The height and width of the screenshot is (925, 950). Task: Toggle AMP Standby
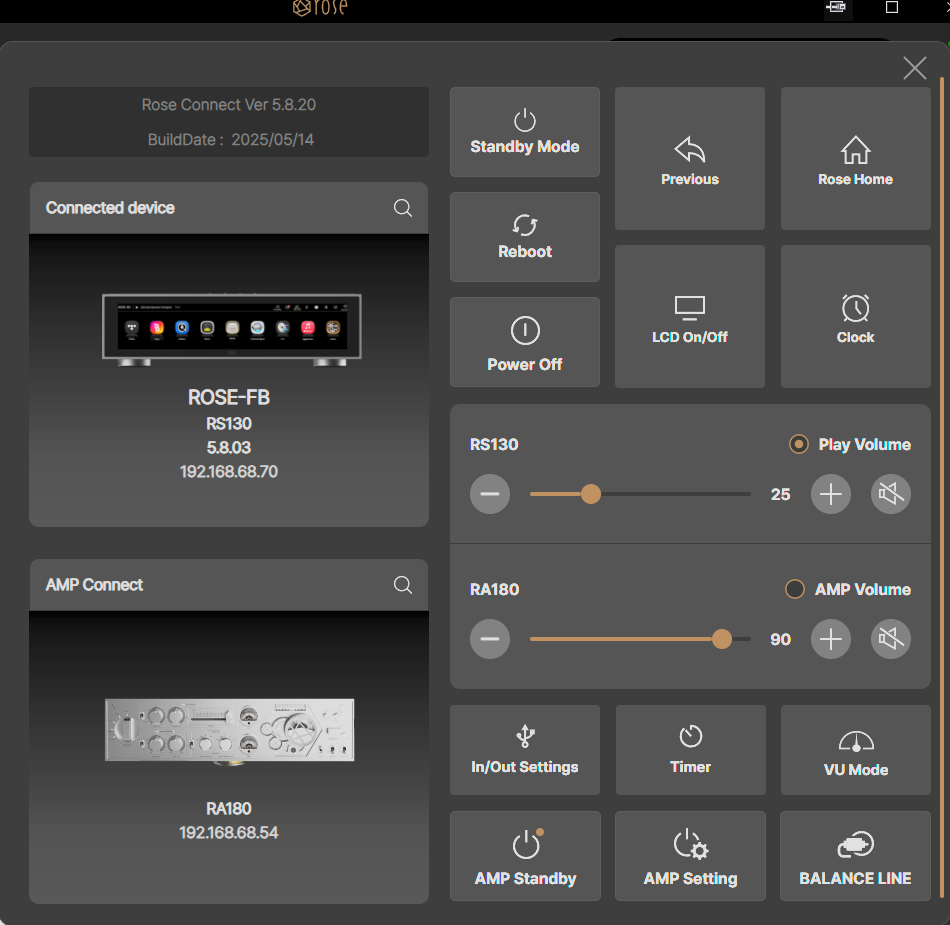[x=525, y=856]
